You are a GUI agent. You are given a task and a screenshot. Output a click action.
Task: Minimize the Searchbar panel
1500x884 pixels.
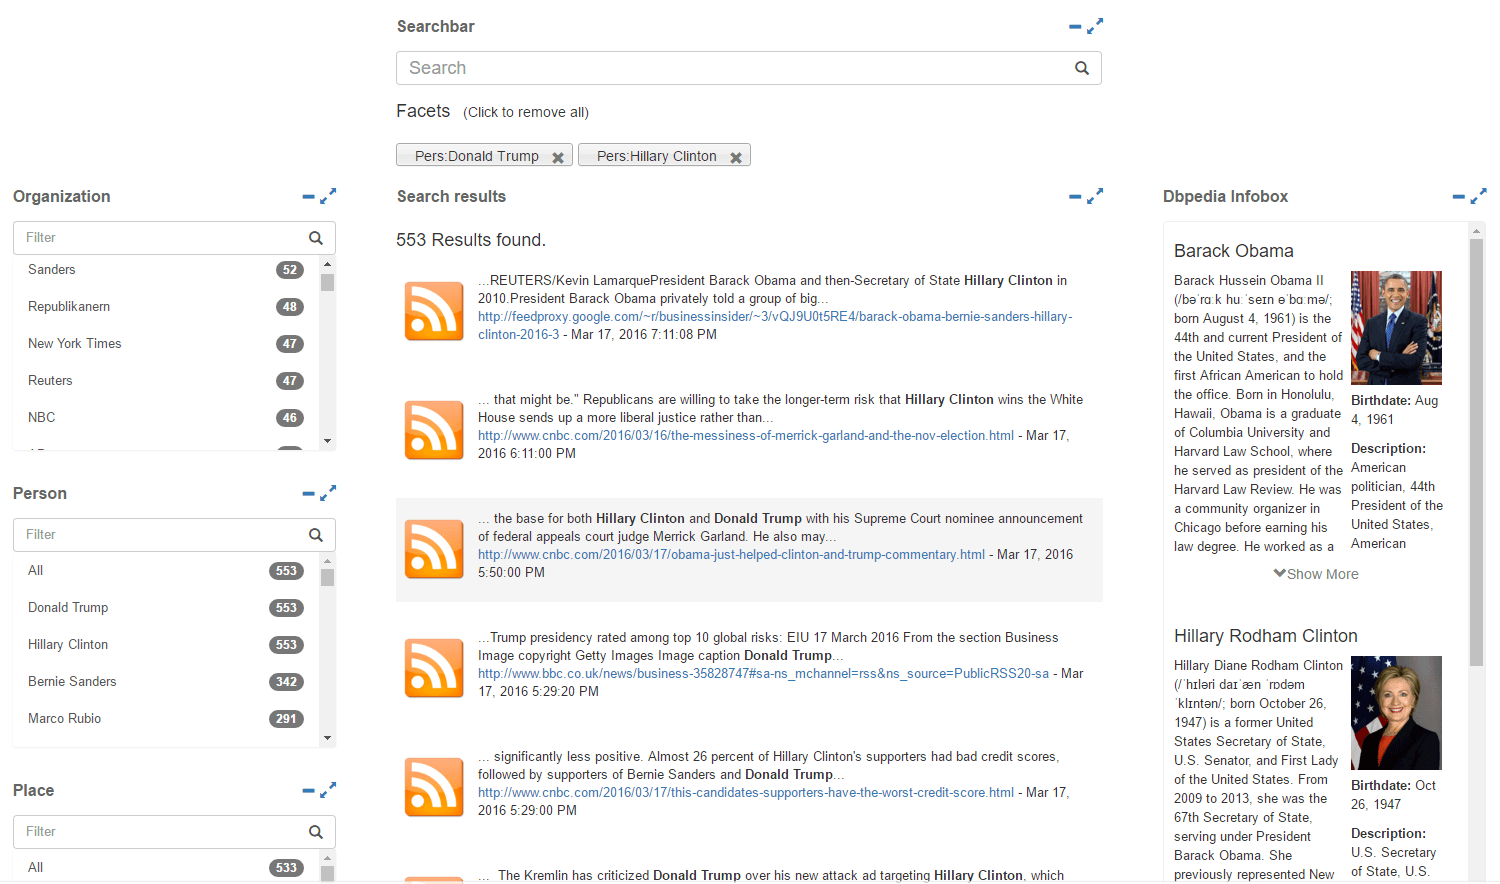[1075, 27]
